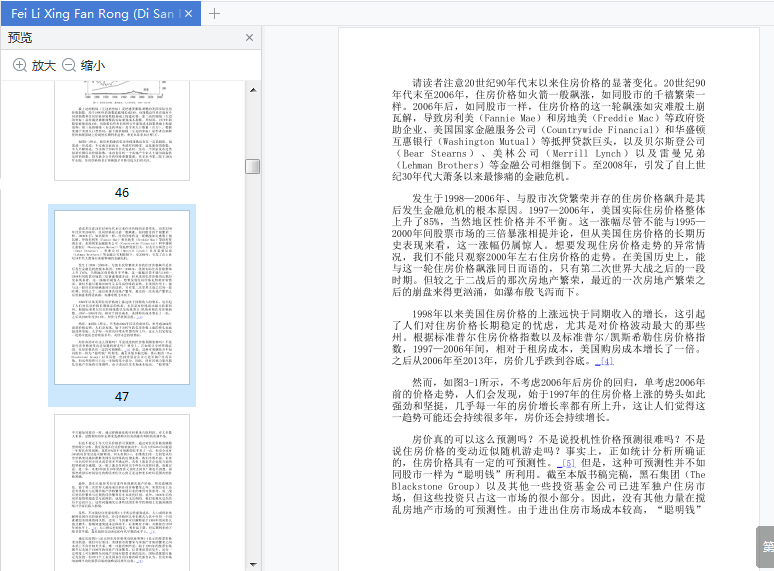774x571 pixels.
Task: Click the thumbnail panel scrollbar handle
Action: click(x=253, y=166)
